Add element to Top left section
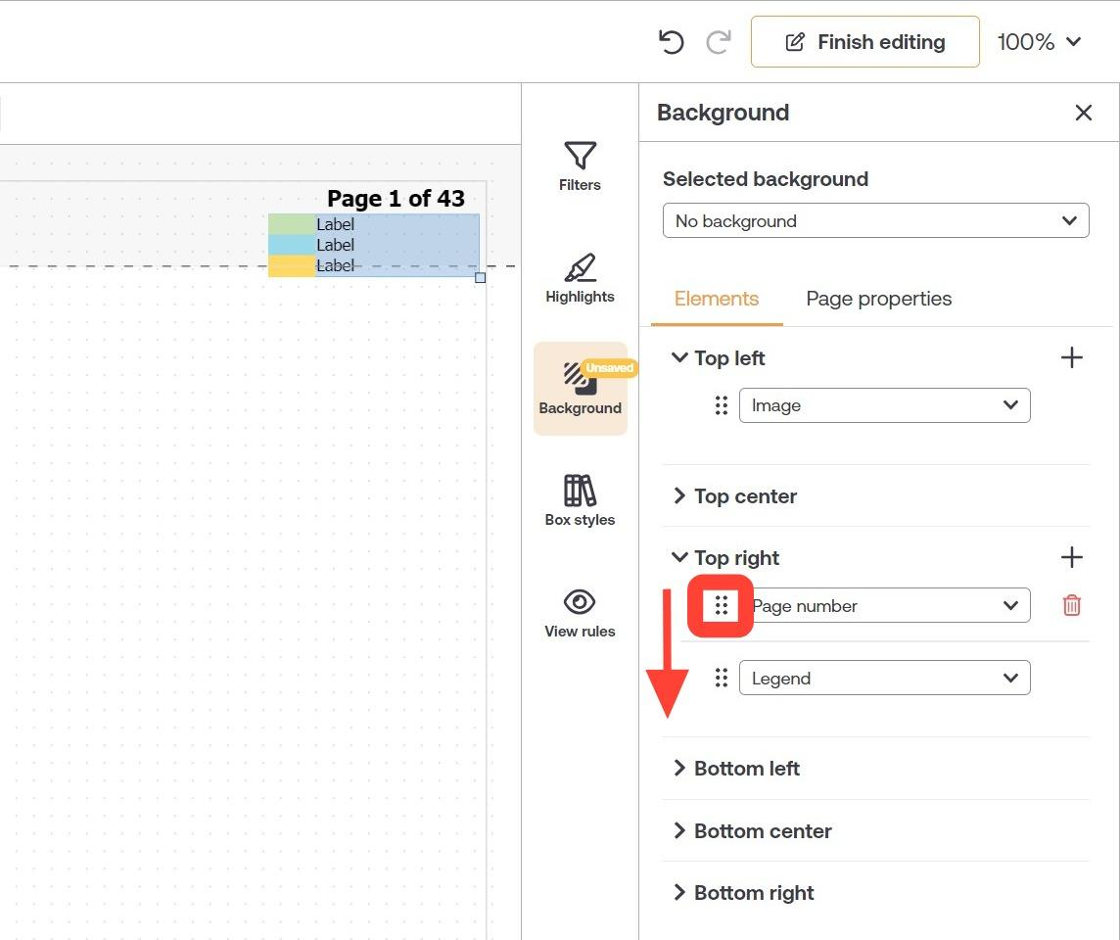The height and width of the screenshot is (940, 1120). pos(1071,358)
